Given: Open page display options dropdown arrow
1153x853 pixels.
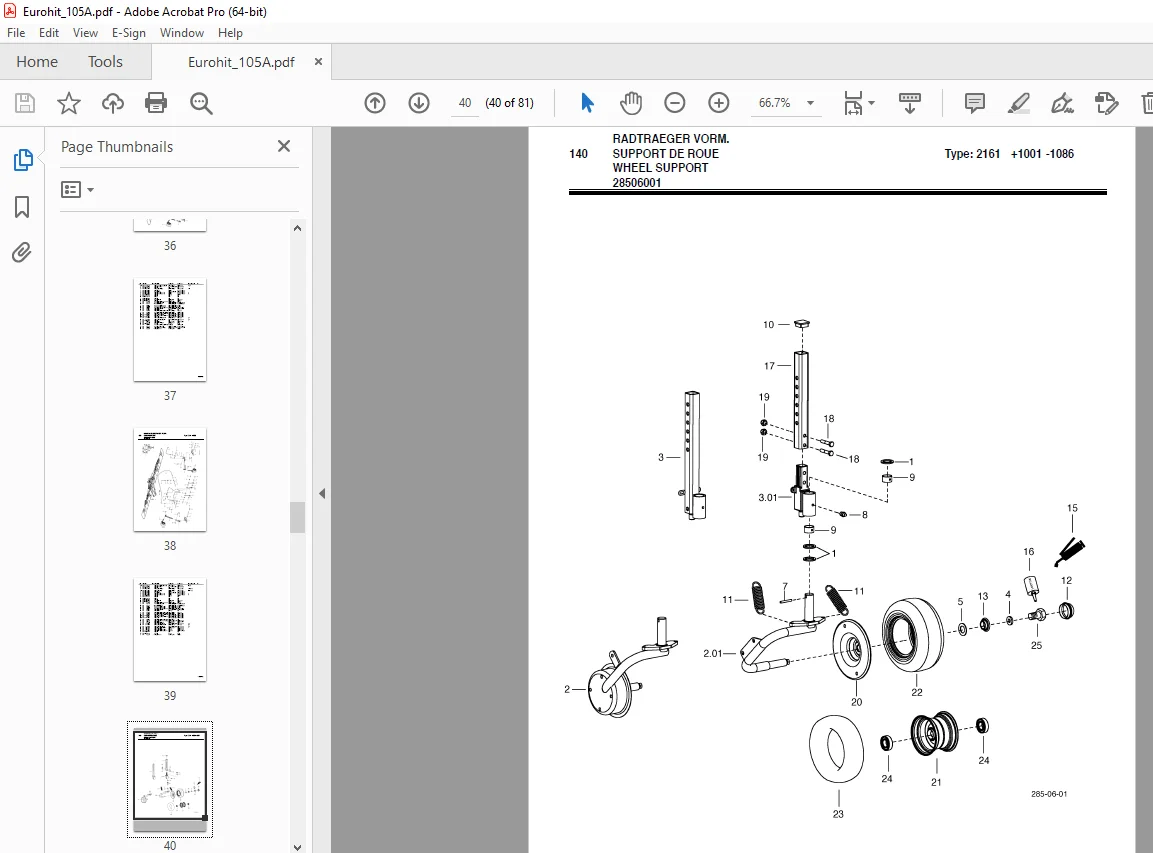Looking at the screenshot, I should point(871,103).
